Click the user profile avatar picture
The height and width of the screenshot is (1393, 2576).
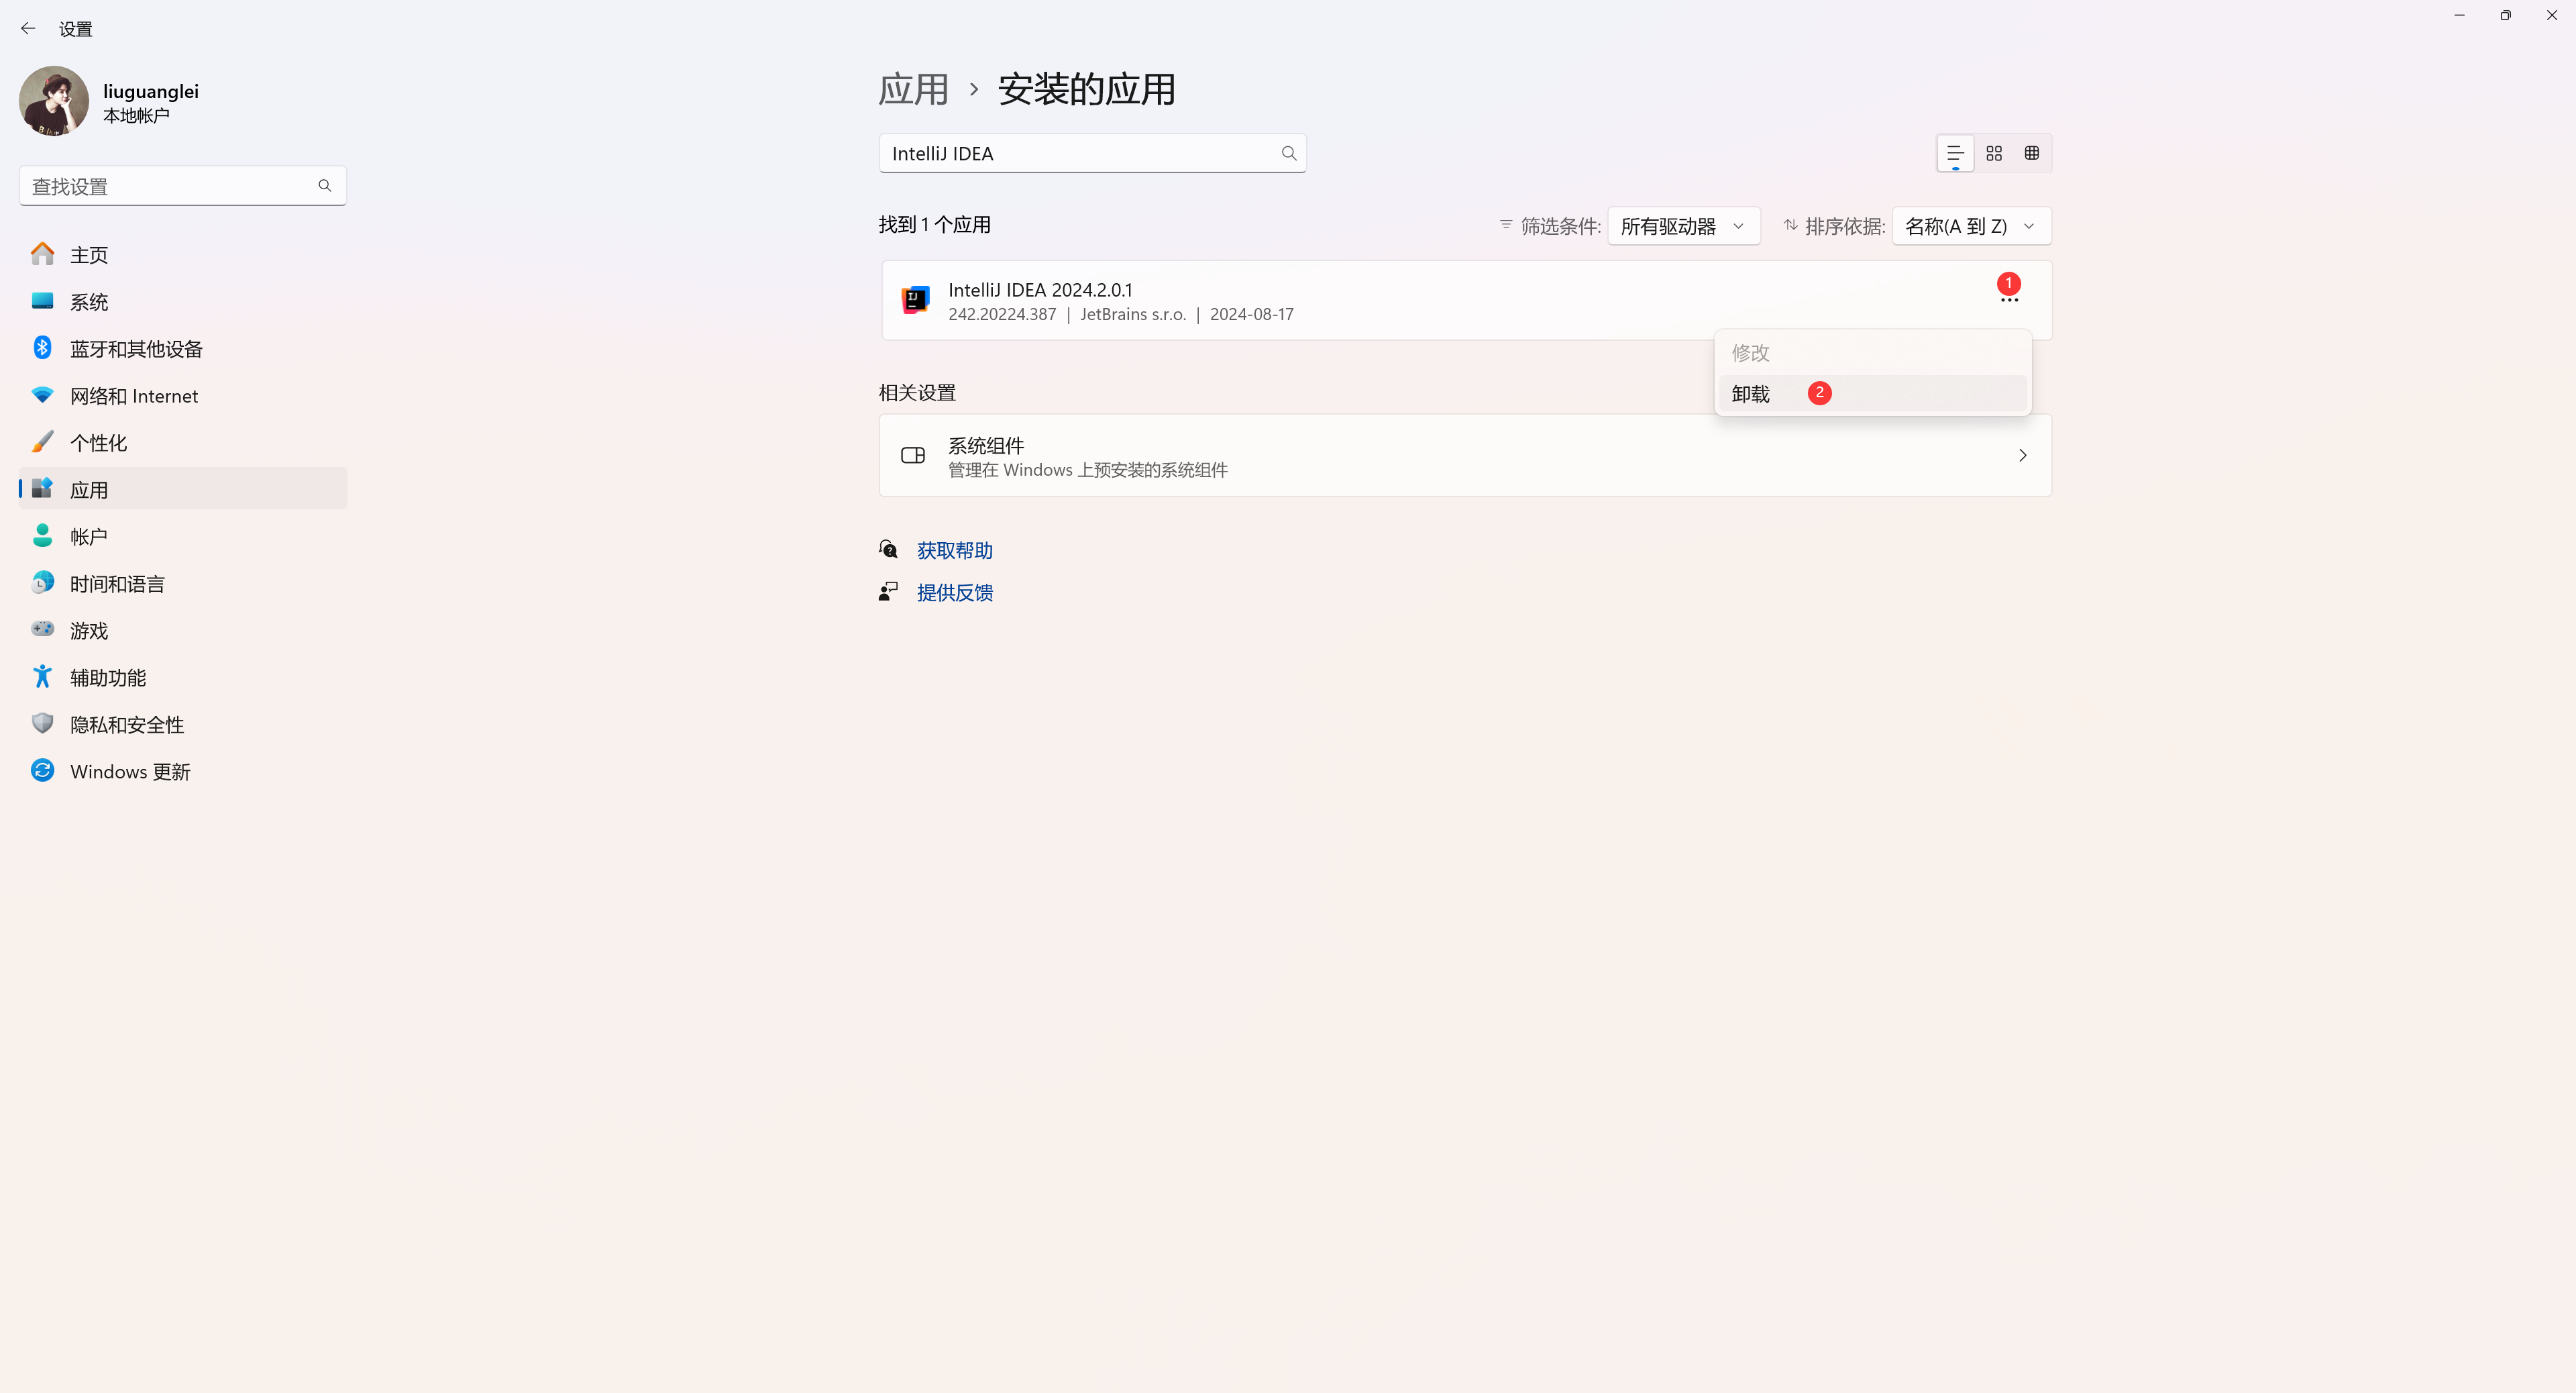point(54,101)
